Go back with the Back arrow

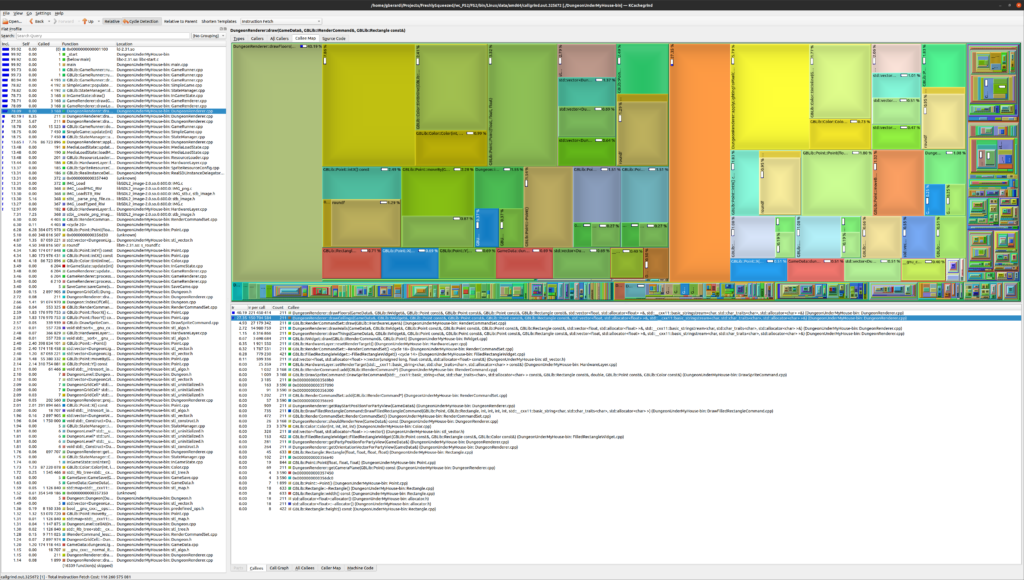[x=36, y=20]
